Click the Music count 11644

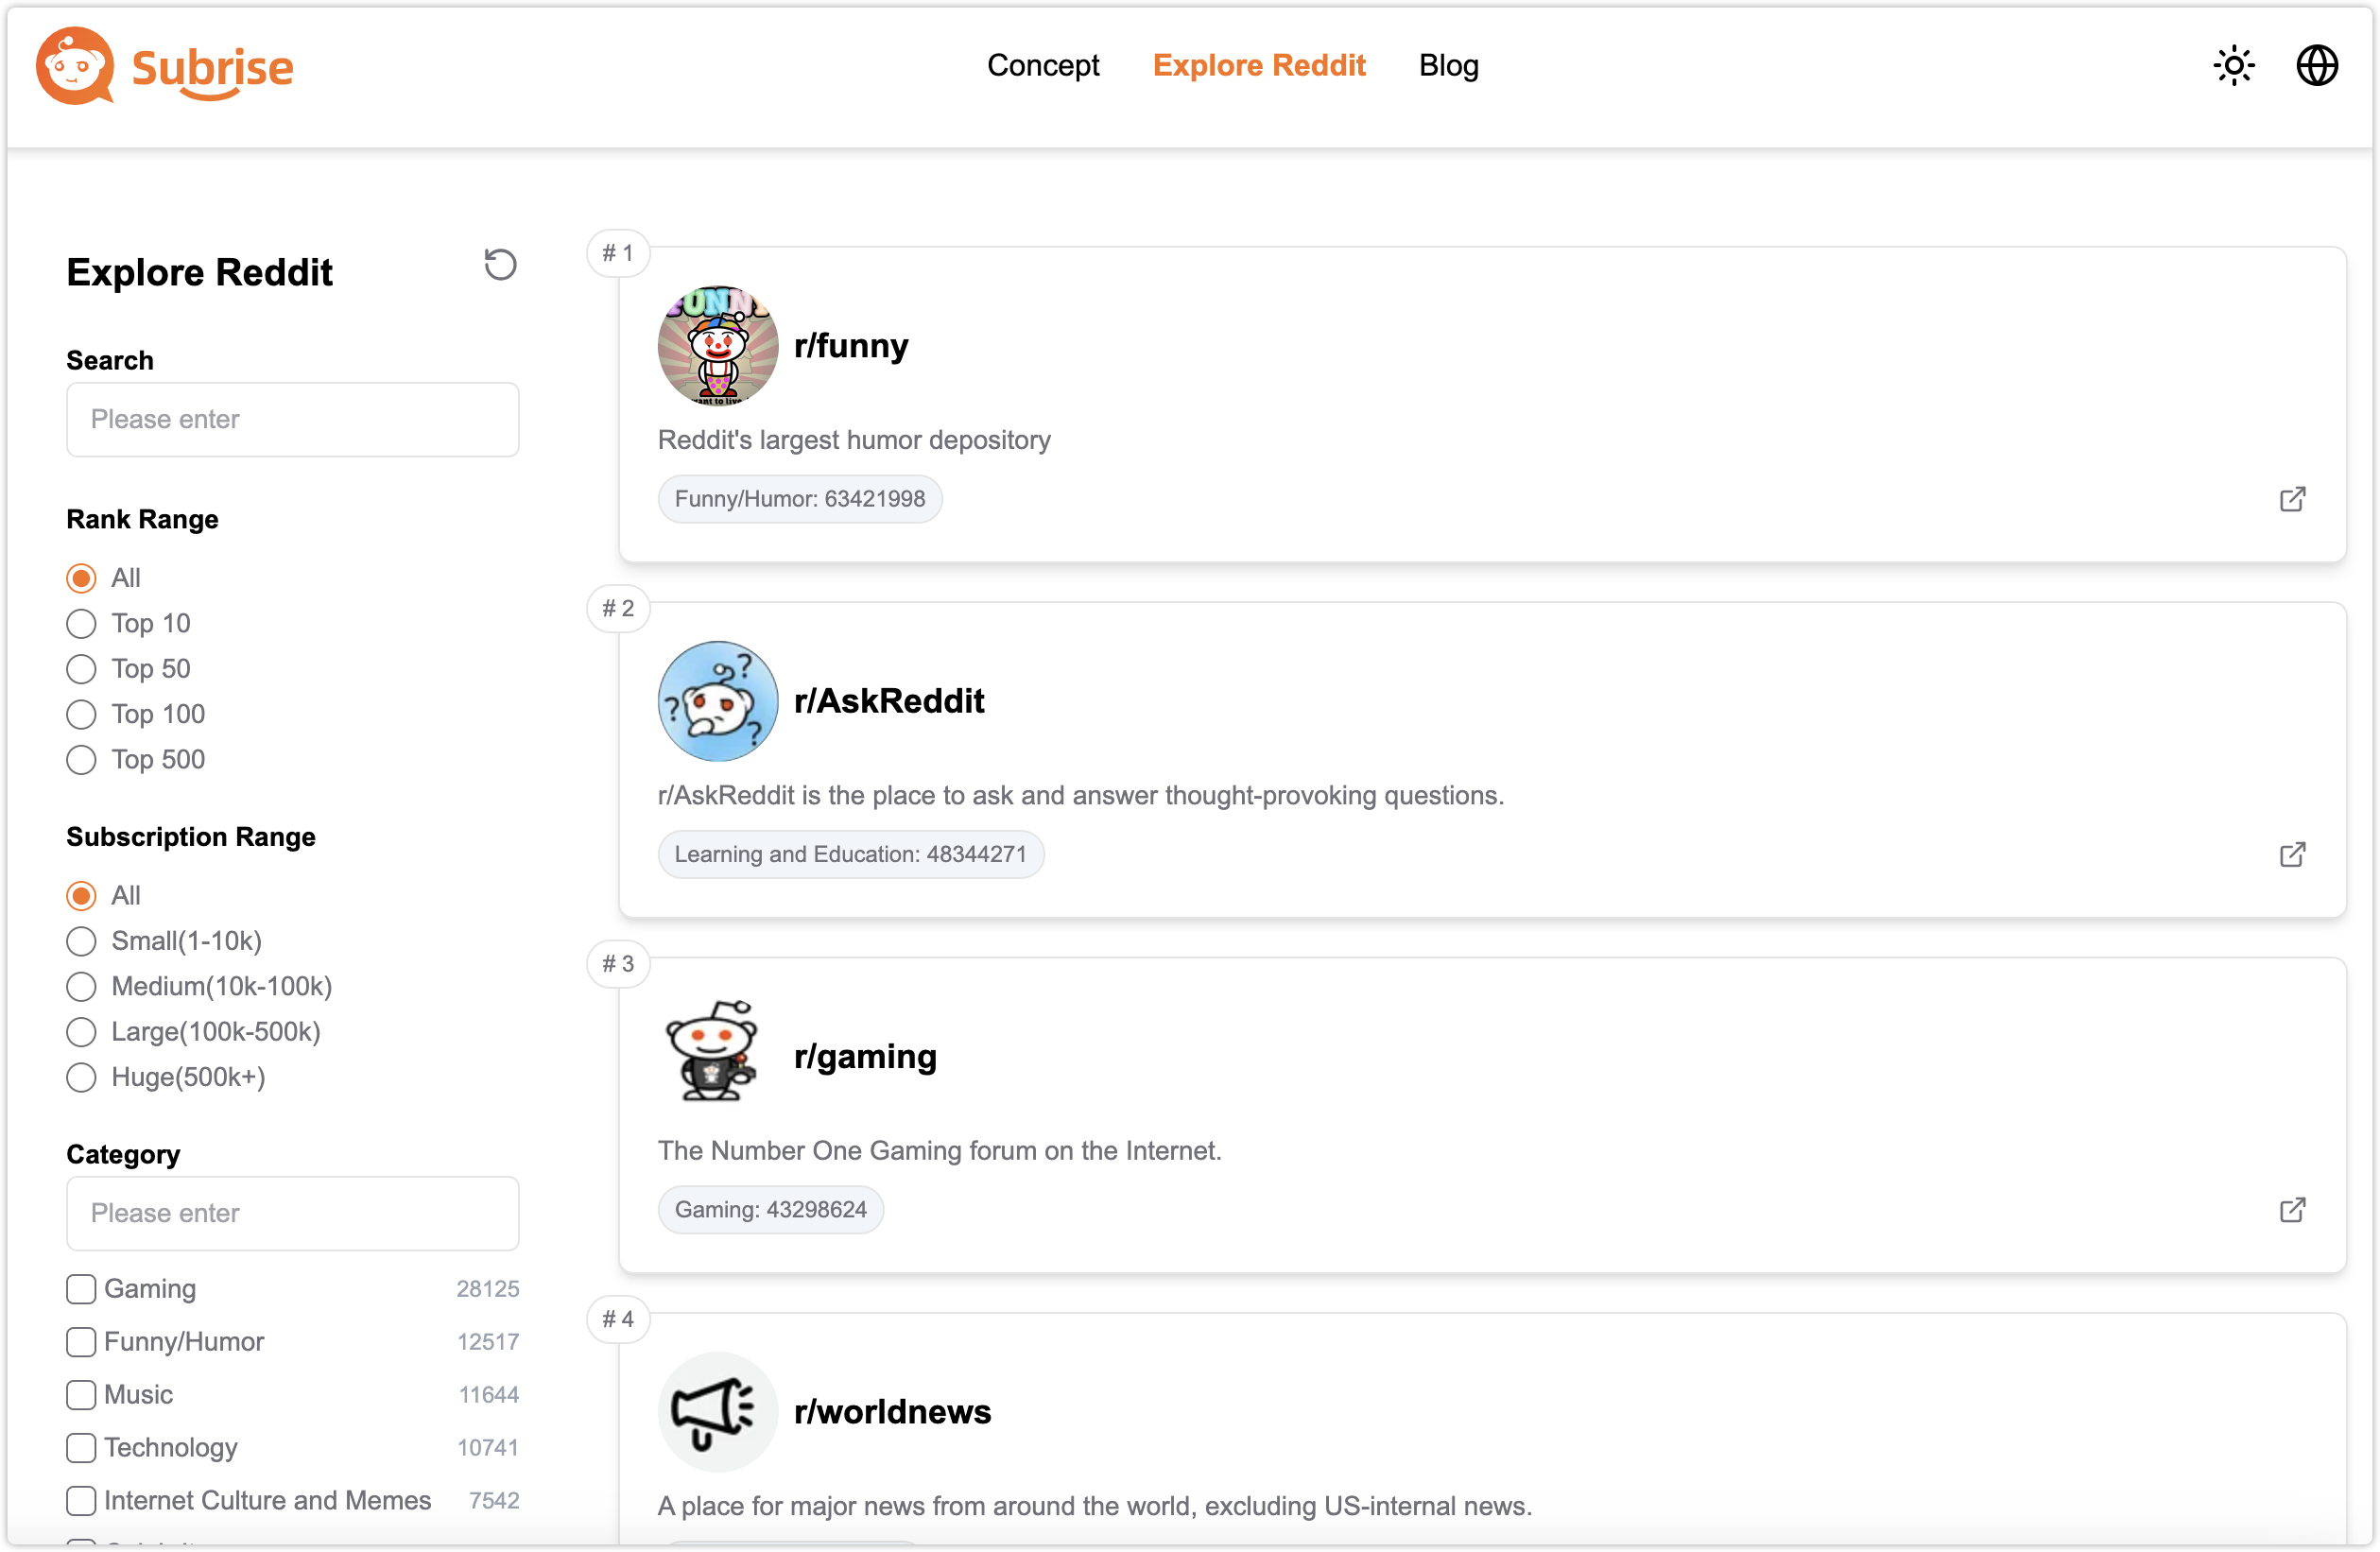tap(488, 1394)
